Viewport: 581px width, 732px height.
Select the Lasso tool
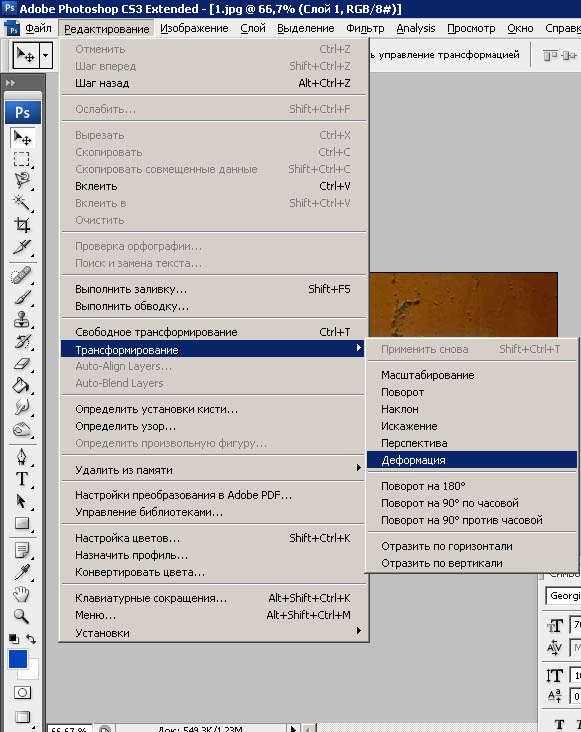click(22, 180)
